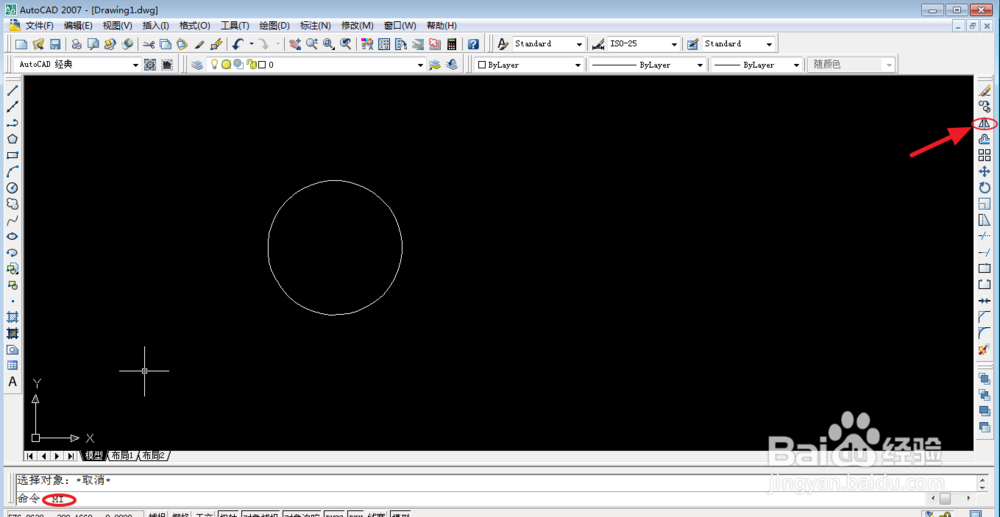
Task: Activate the Trim tool
Action: point(985,237)
